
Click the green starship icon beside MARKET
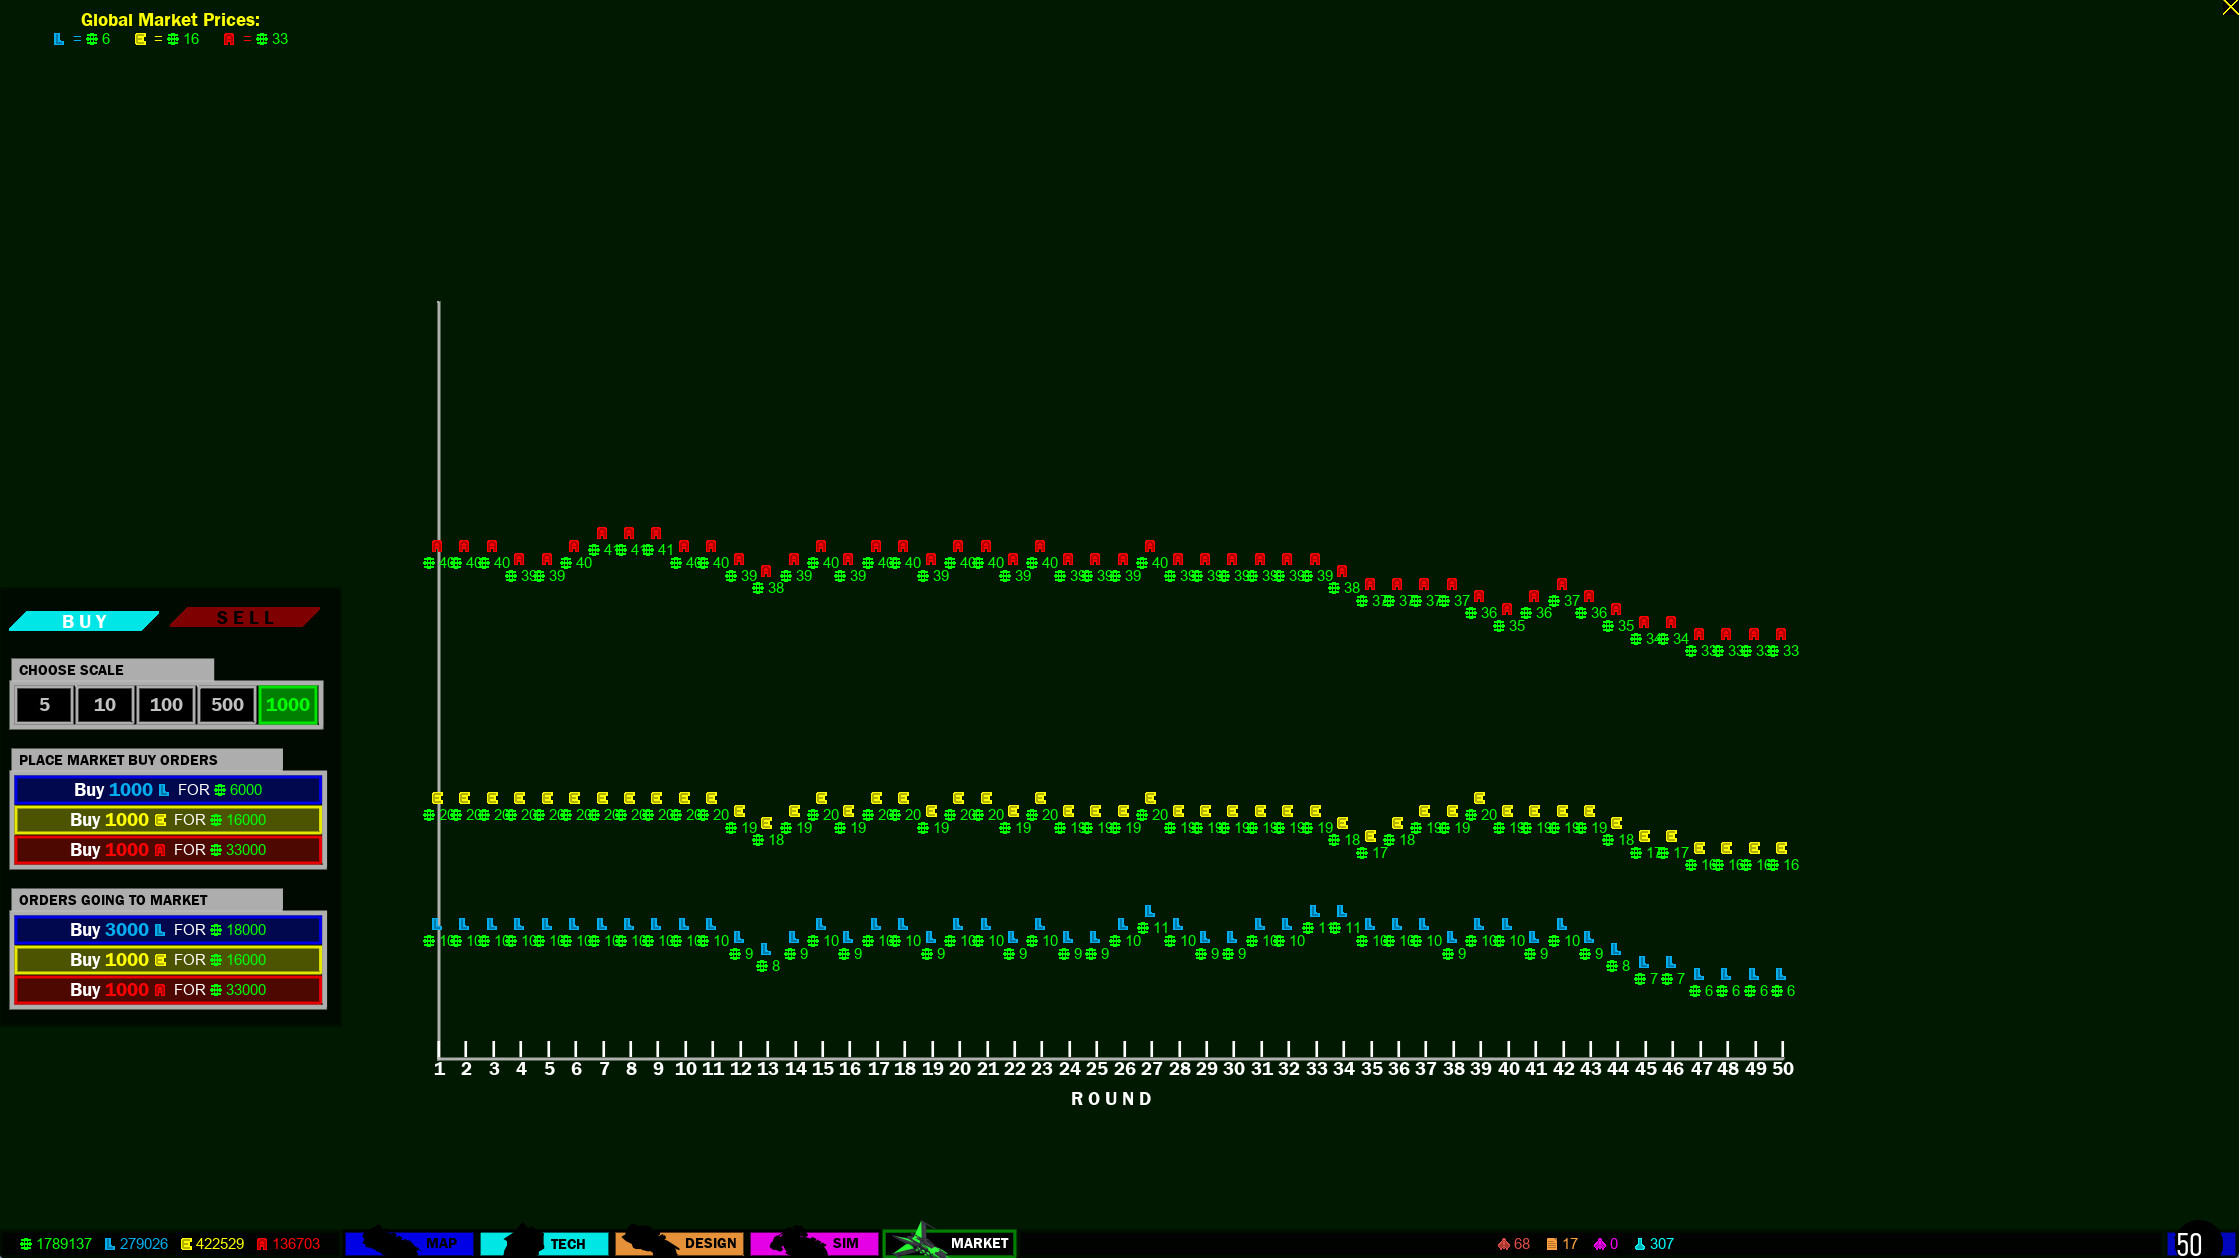coord(915,1243)
